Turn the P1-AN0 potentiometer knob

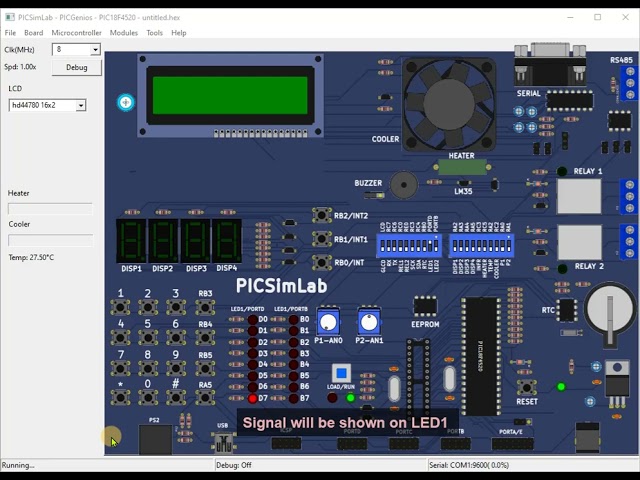point(328,322)
